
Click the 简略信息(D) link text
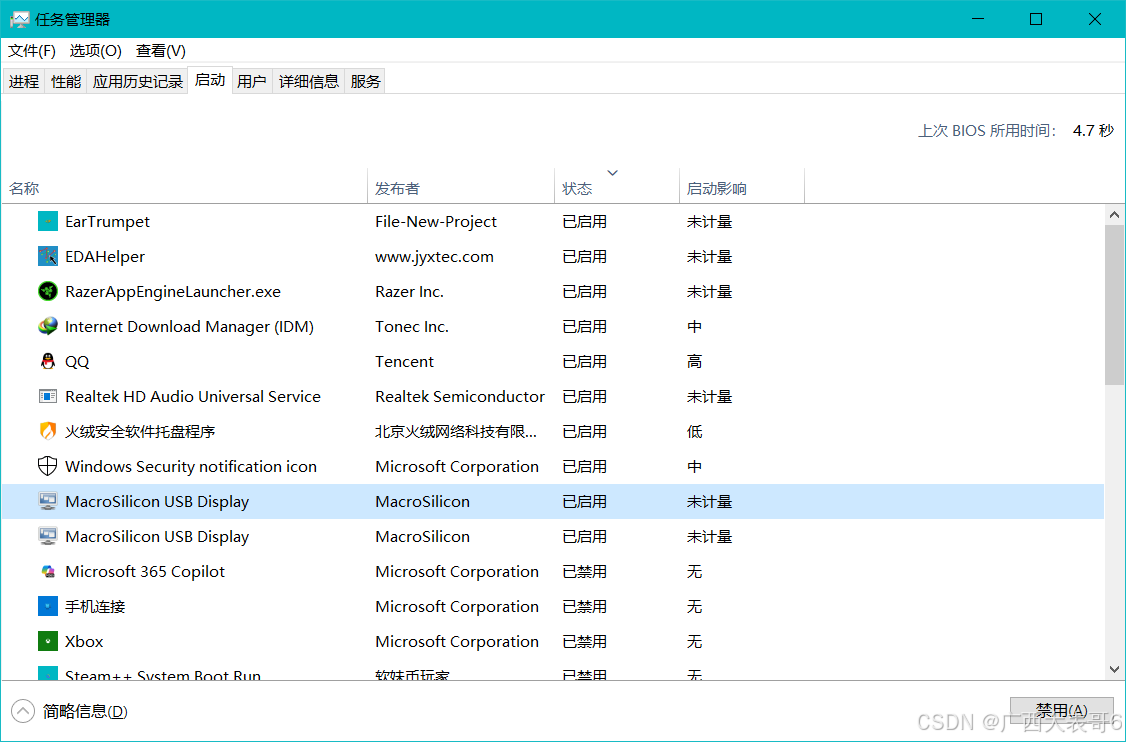[85, 711]
